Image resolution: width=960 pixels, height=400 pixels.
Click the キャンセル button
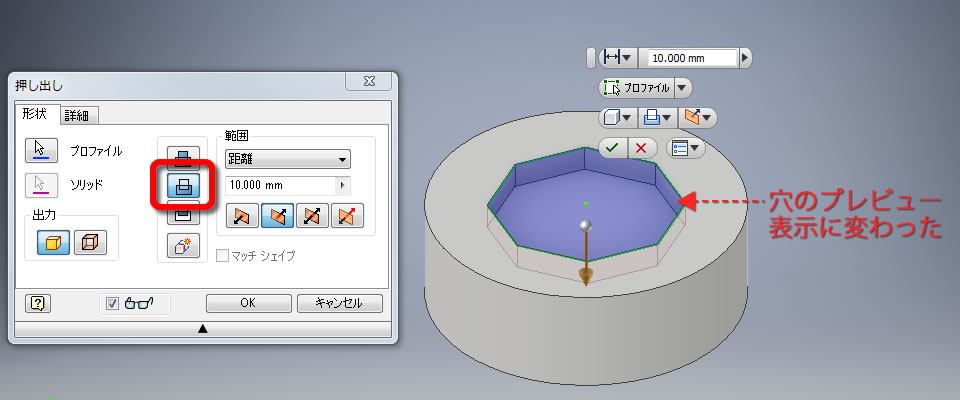point(340,303)
